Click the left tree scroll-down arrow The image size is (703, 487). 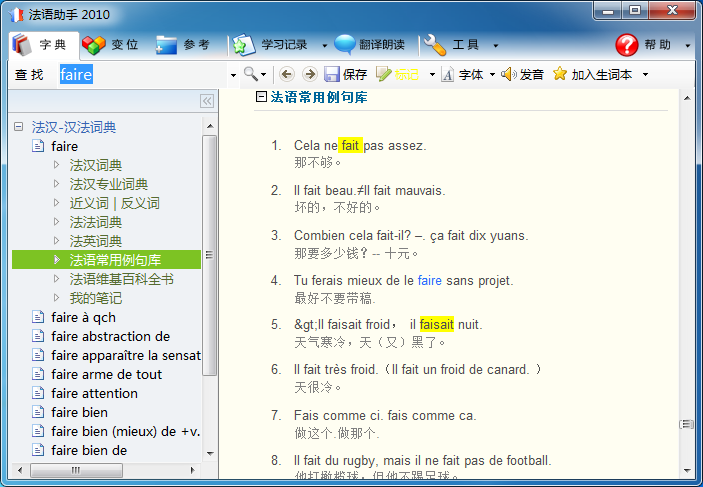[210, 453]
